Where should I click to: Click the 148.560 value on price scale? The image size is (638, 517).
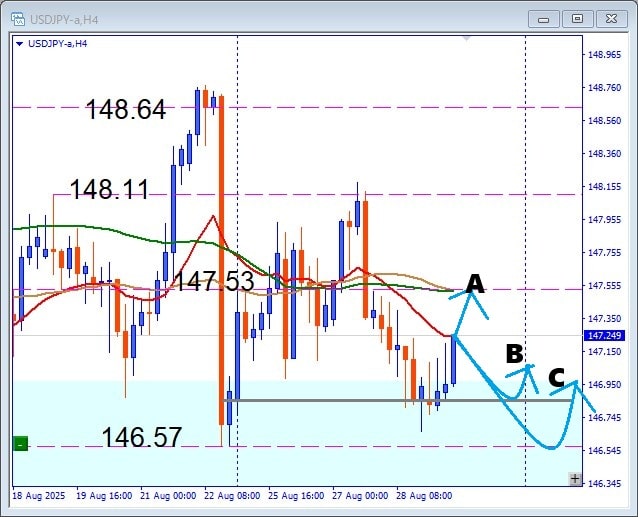[x=605, y=120]
